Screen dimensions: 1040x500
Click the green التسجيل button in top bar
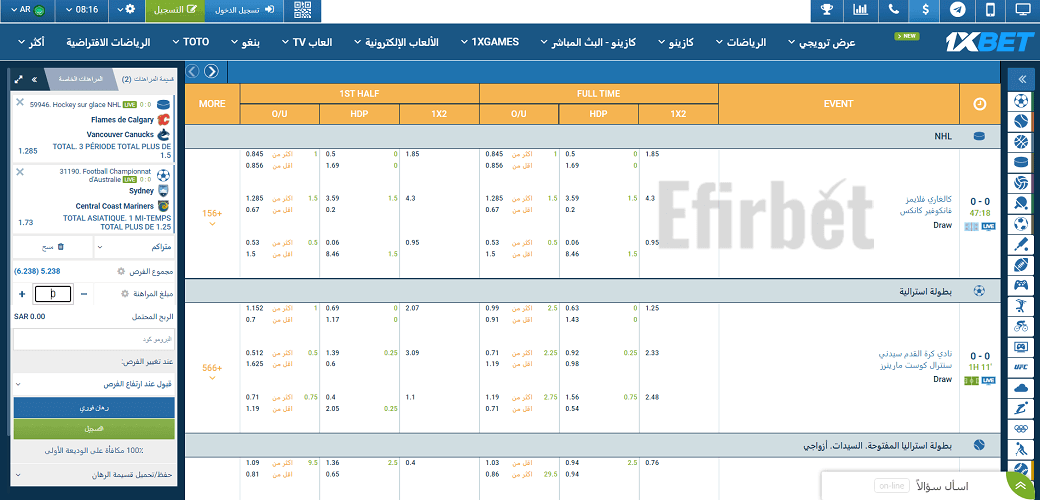point(175,10)
